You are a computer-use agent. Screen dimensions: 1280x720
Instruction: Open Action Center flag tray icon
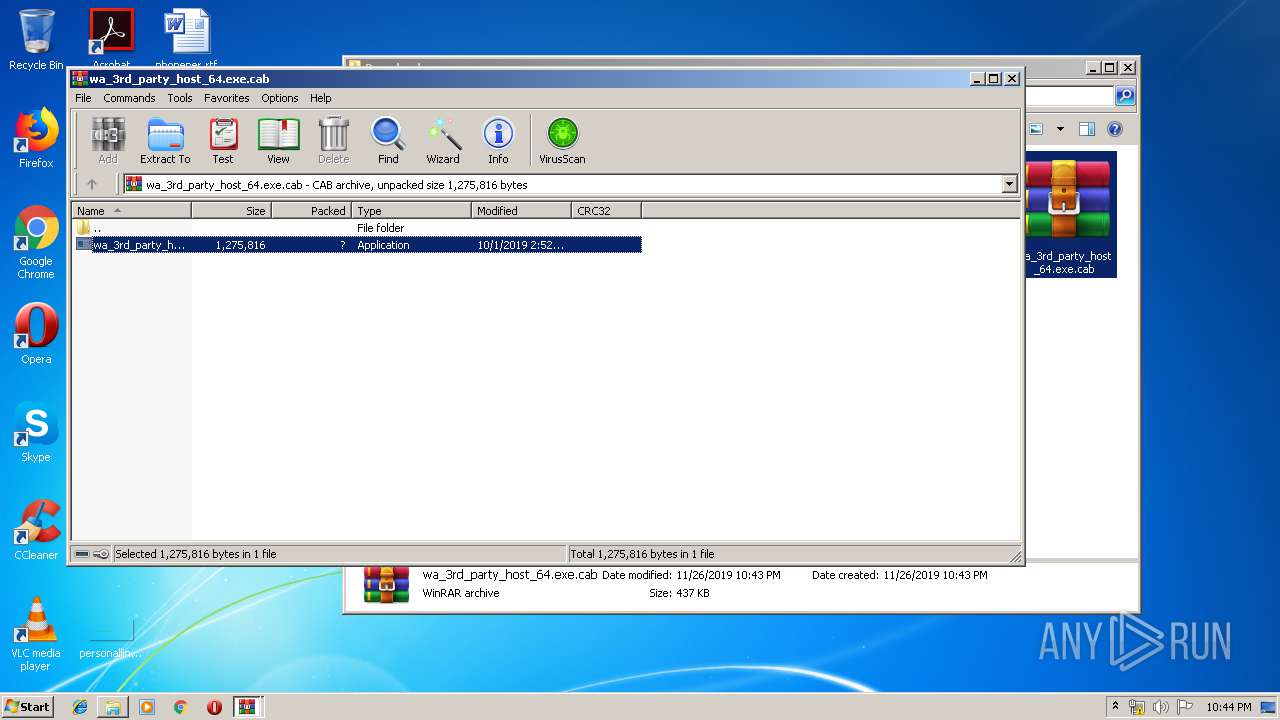tap(1184, 707)
